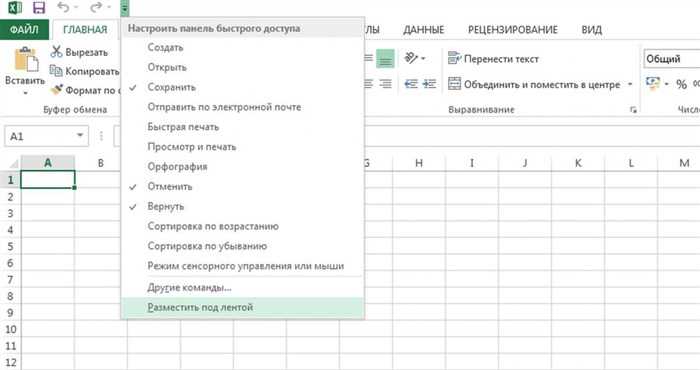Expand the merge cells dropdown arrow
700x370 pixels.
[x=630, y=84]
